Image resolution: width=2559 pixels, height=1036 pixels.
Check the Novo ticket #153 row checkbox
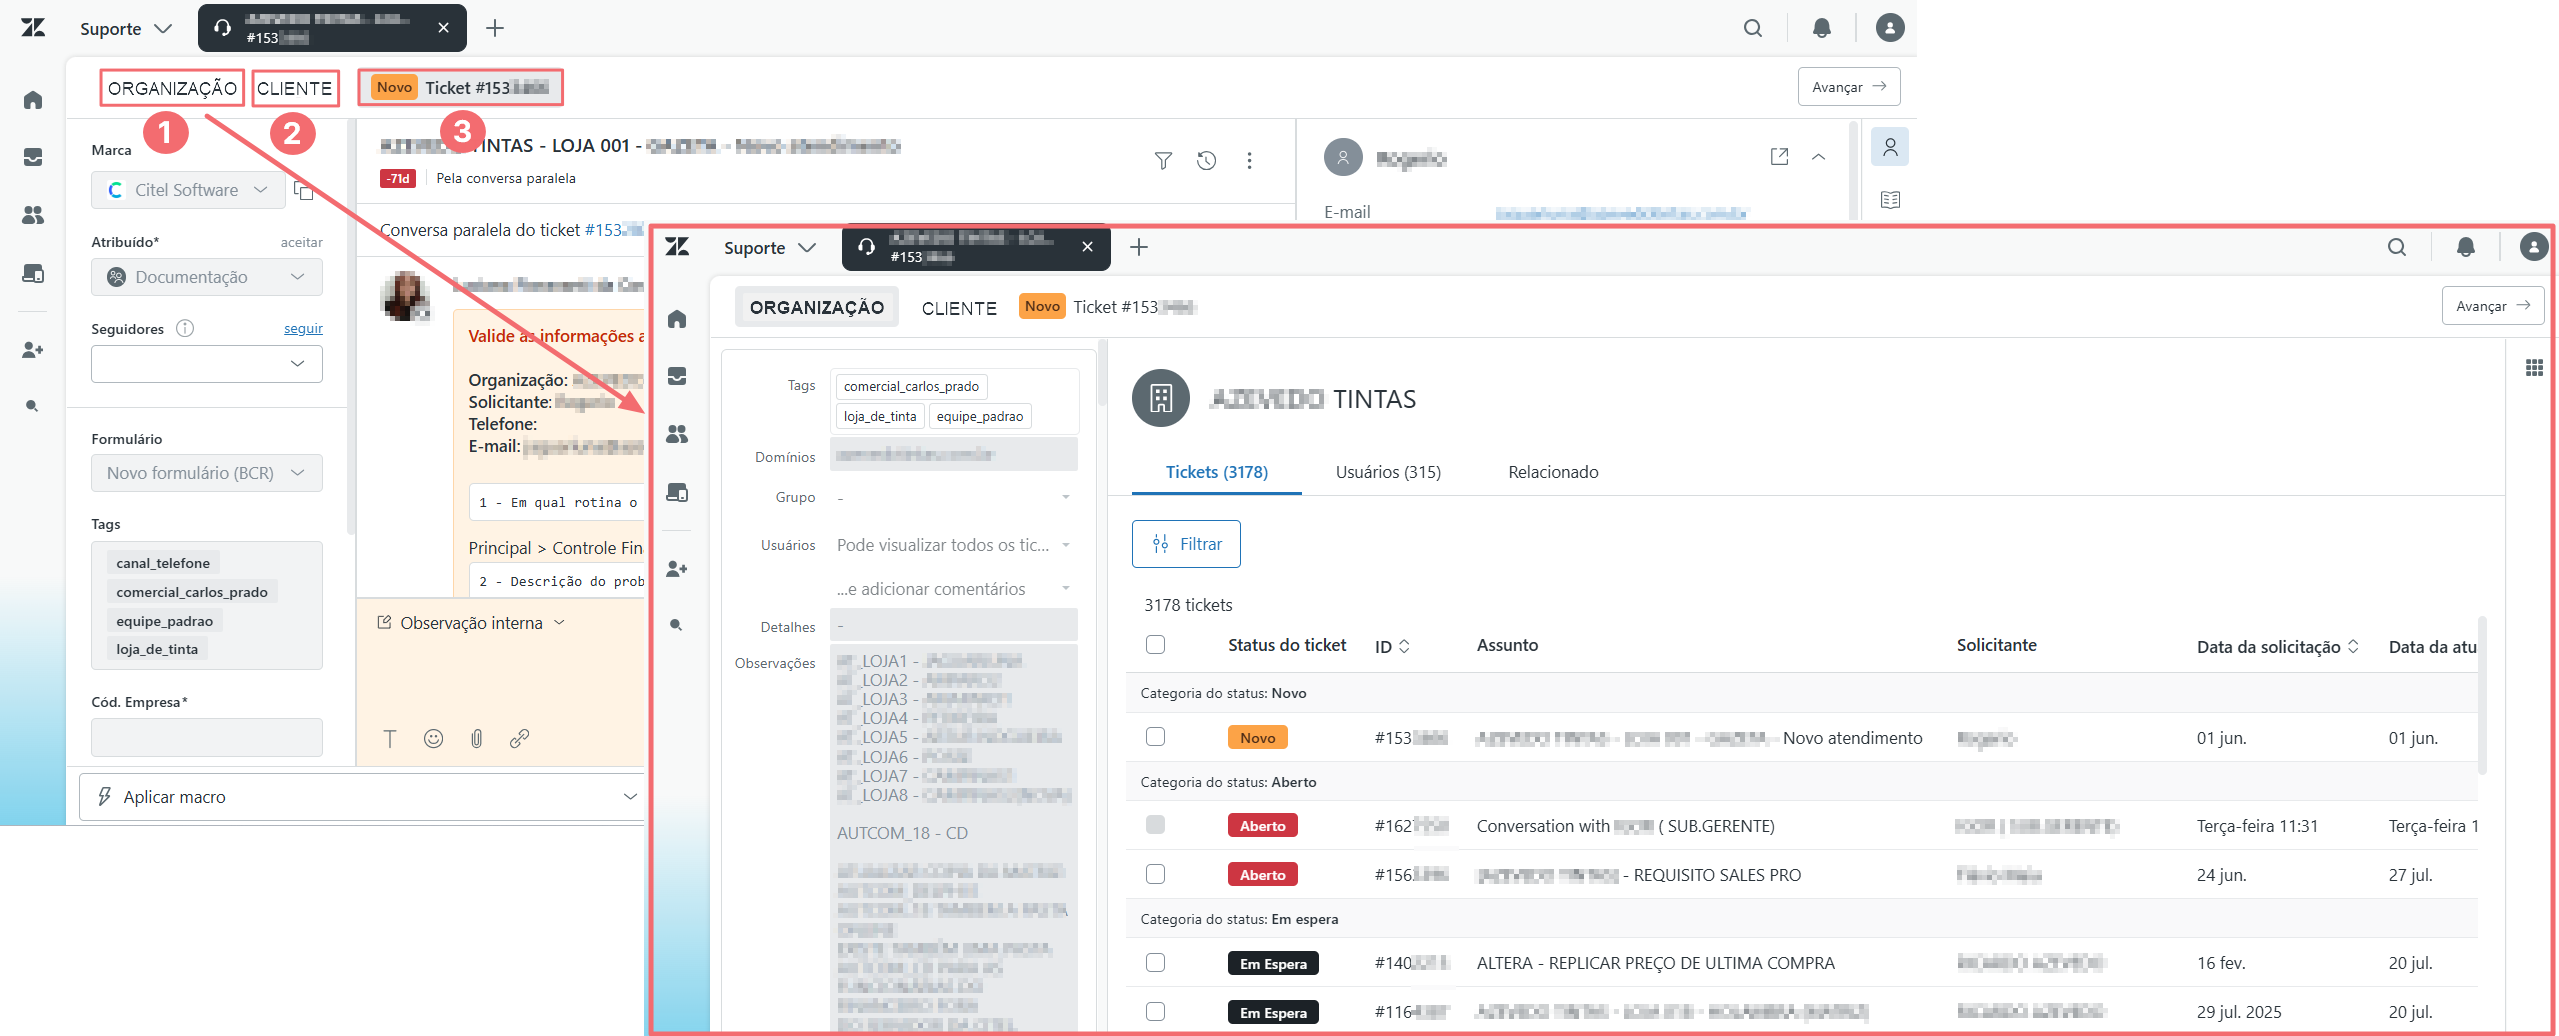point(1155,737)
